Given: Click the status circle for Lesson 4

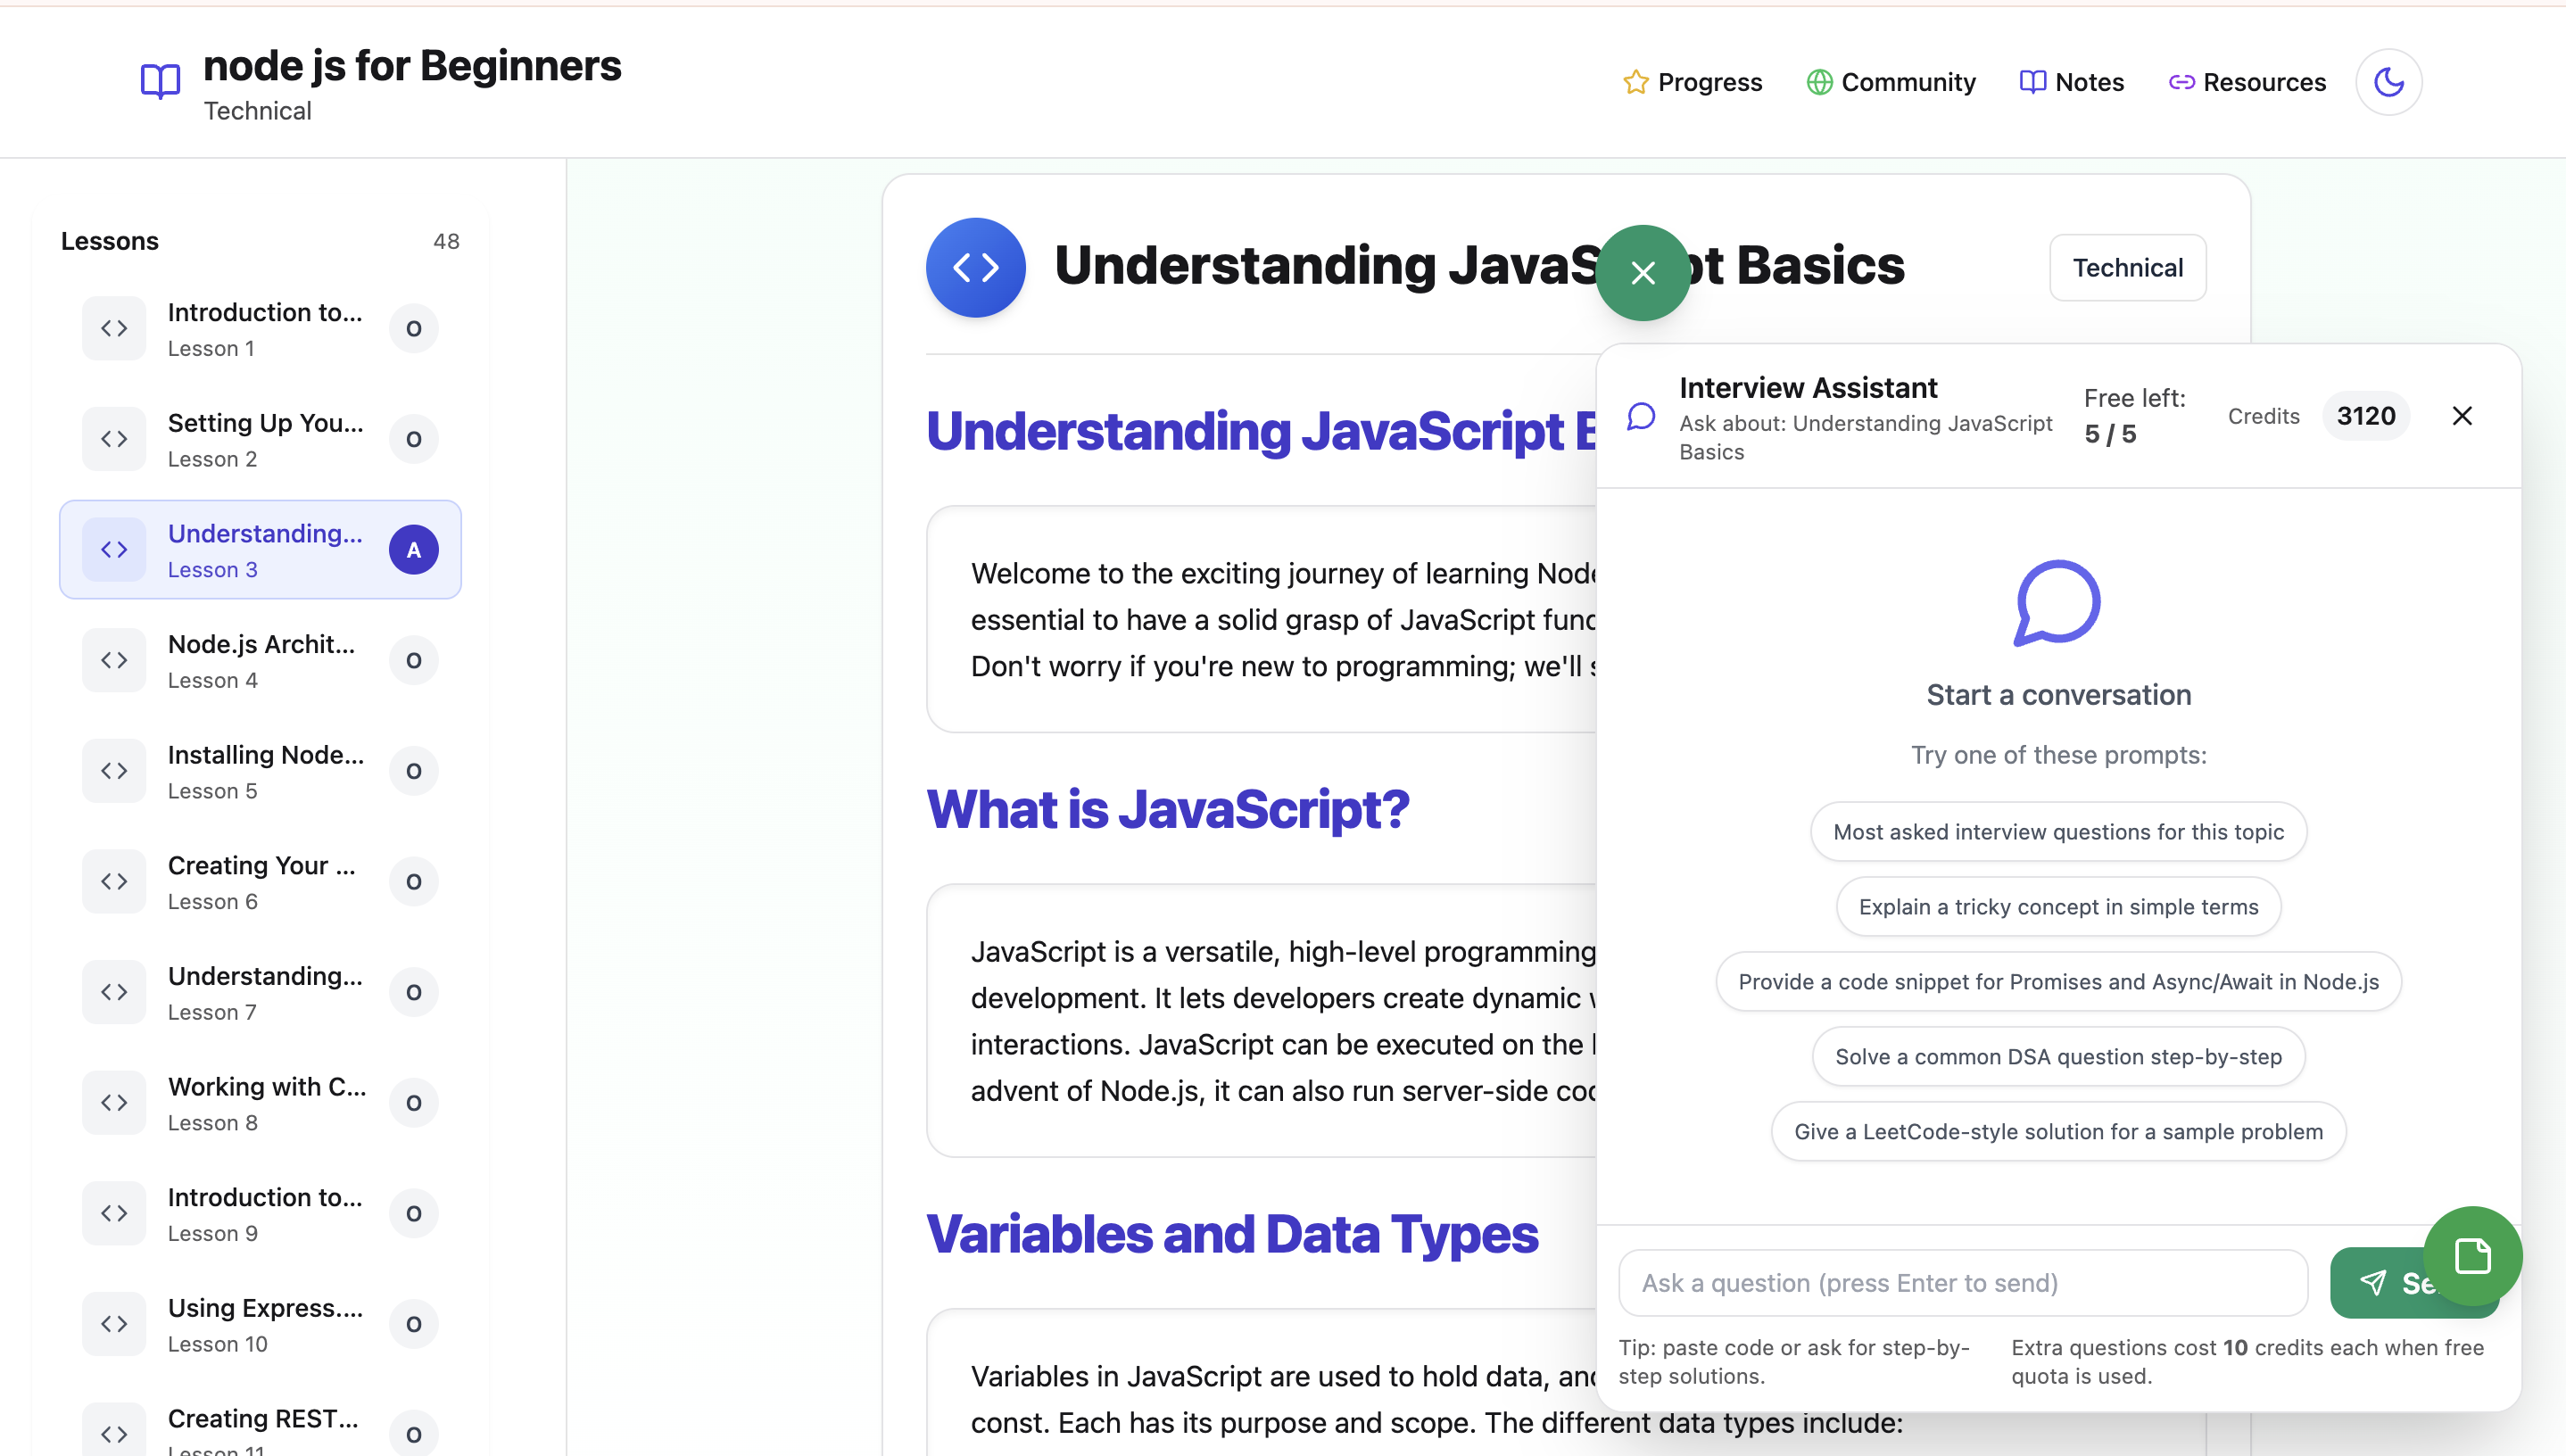Looking at the screenshot, I should 414,661.
